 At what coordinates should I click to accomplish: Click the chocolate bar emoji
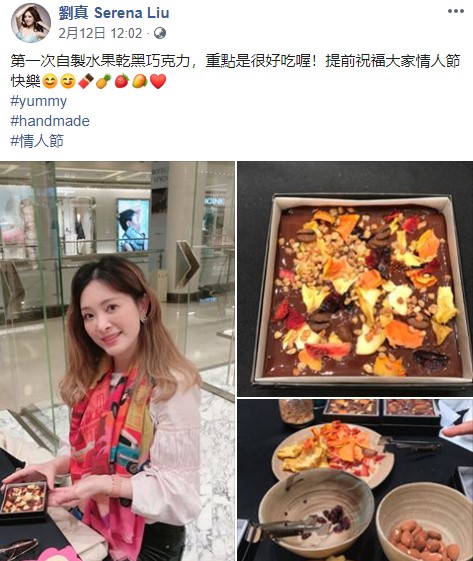(86, 81)
